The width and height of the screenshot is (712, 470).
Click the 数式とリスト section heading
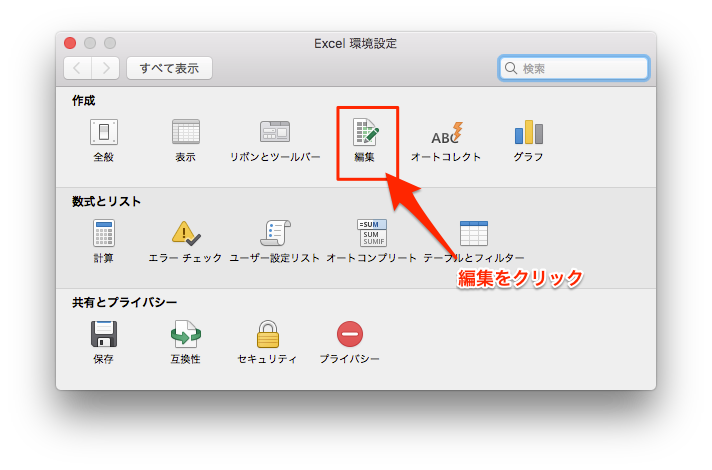coord(107,202)
